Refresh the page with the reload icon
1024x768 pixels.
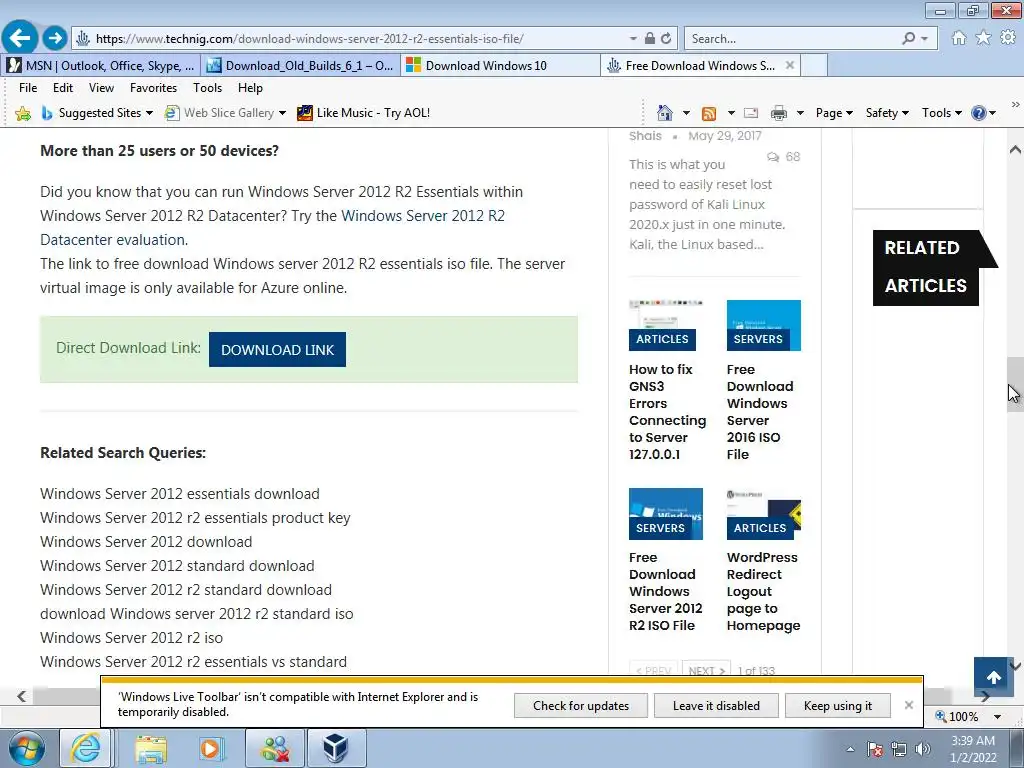coord(665,39)
